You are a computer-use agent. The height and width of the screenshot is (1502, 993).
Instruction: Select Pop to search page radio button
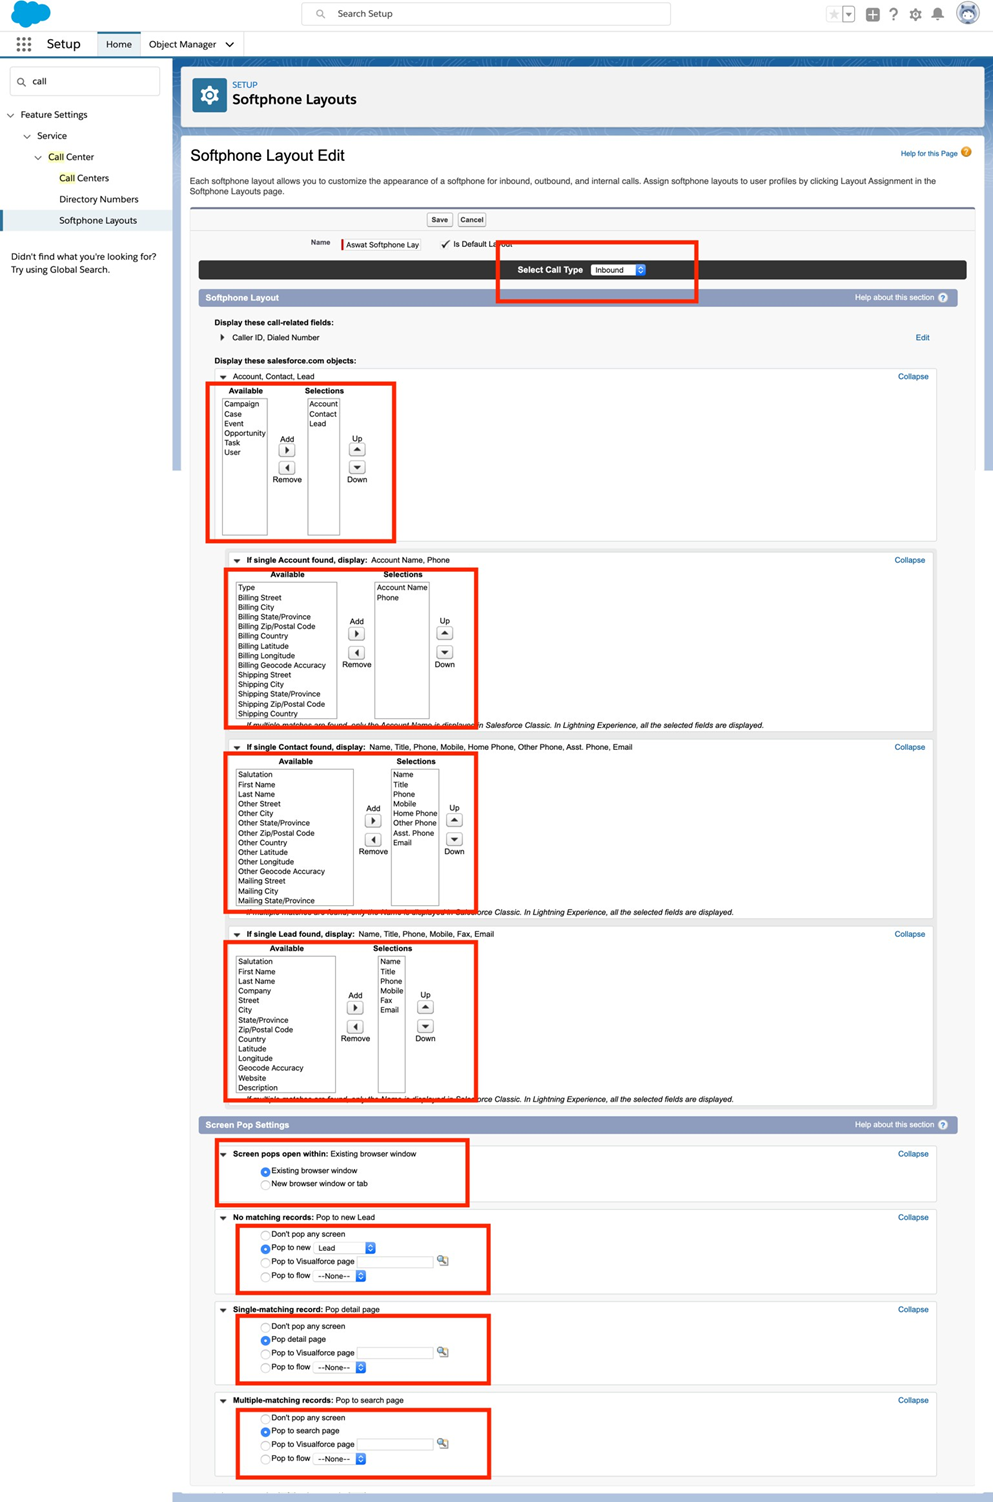pos(265,1432)
